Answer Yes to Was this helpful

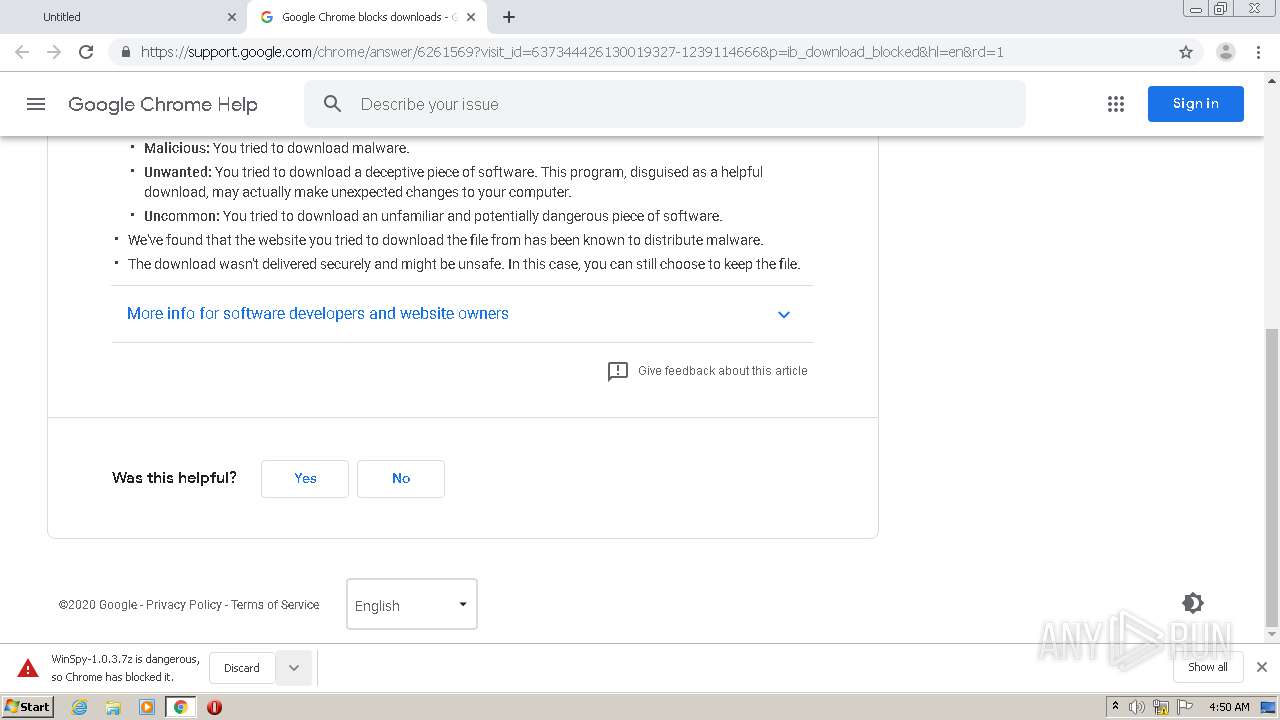305,479
